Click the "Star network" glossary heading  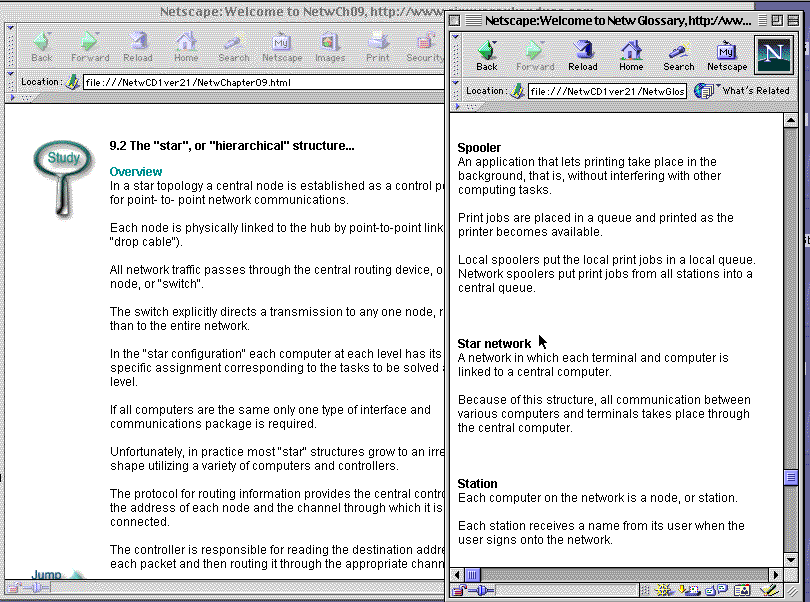pyautogui.click(x=494, y=344)
